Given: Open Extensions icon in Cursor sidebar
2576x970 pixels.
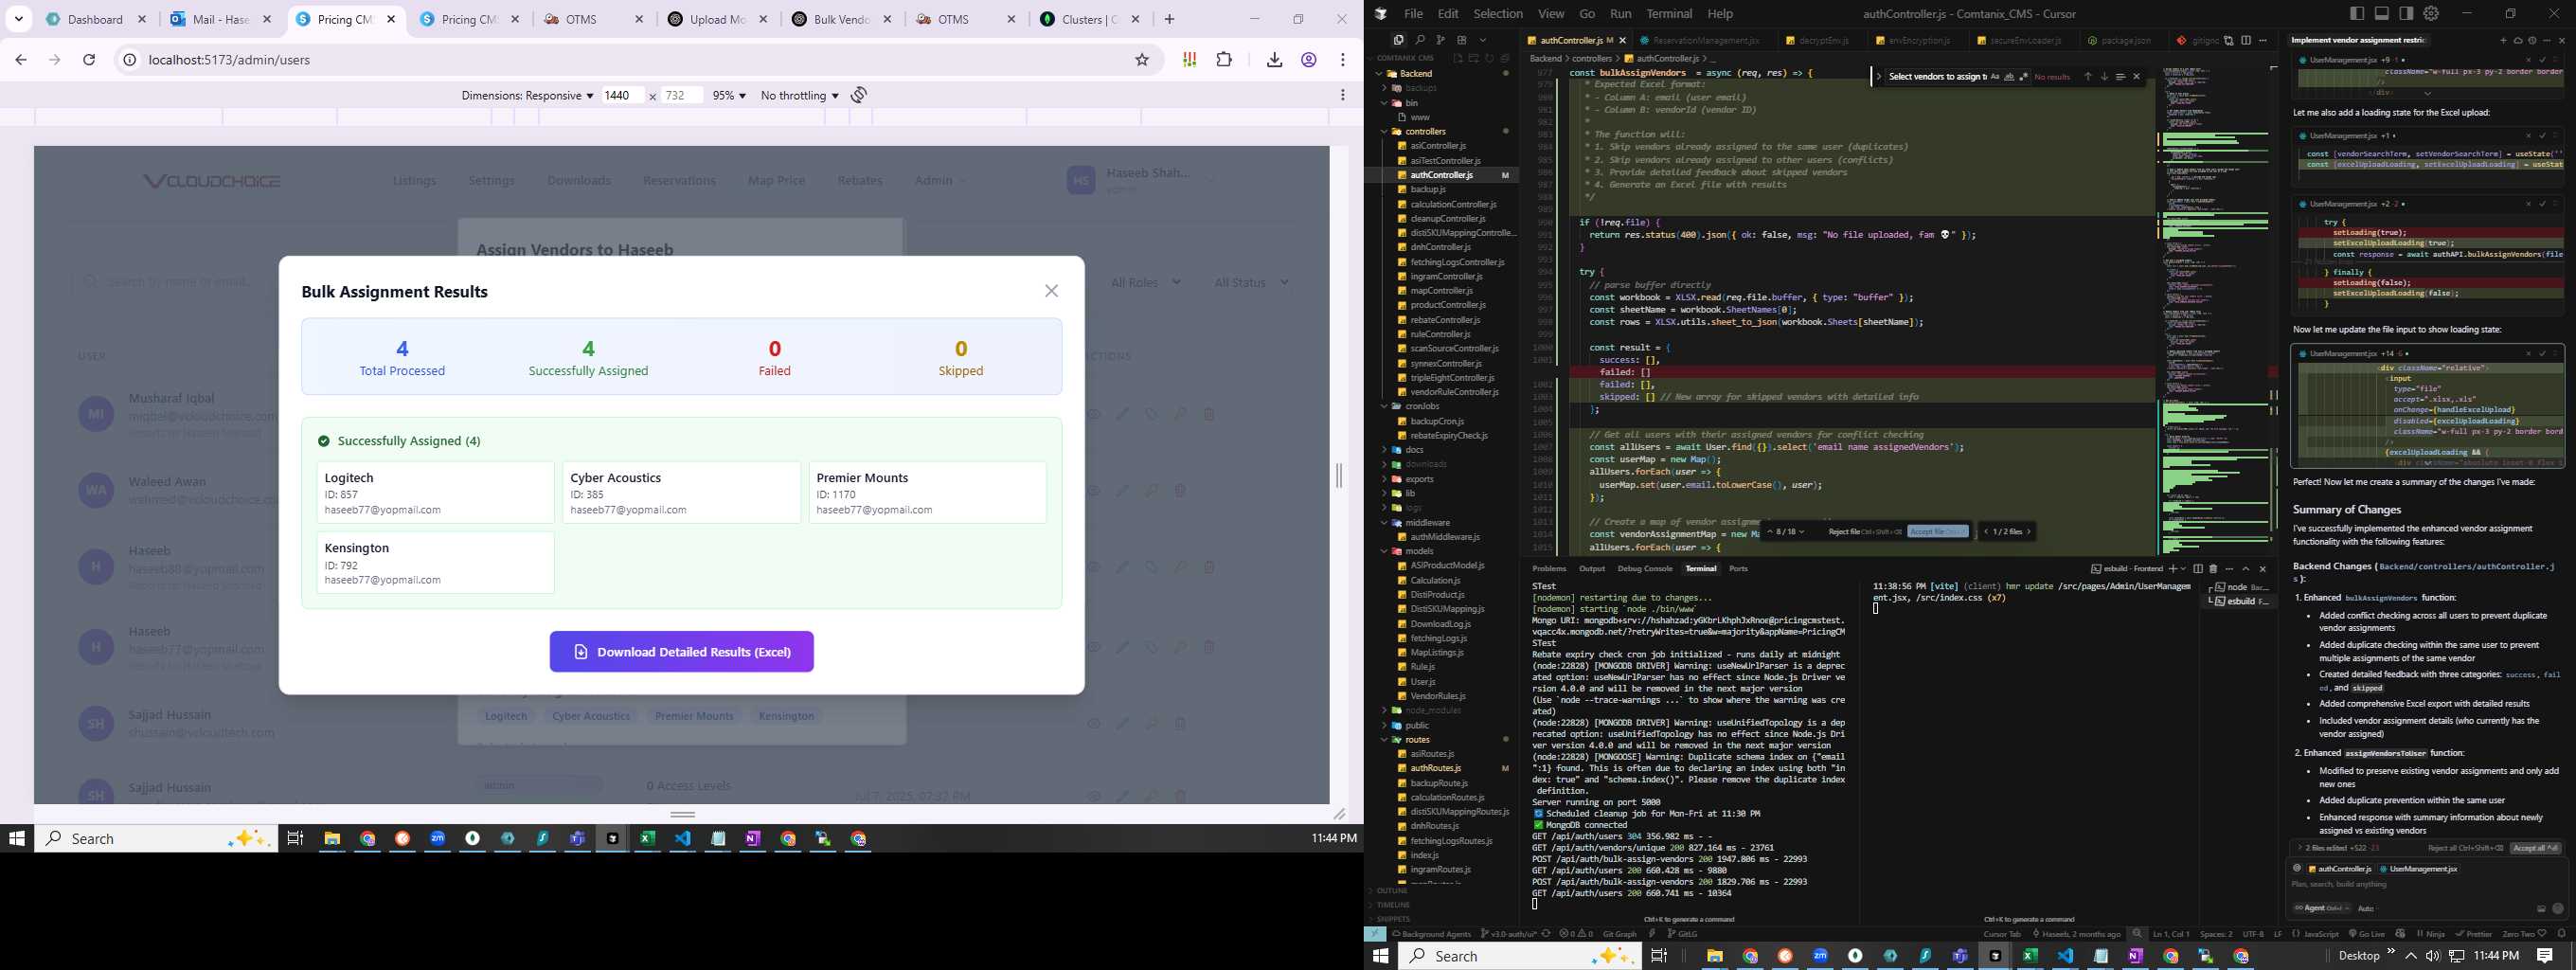Looking at the screenshot, I should pos(1462,40).
